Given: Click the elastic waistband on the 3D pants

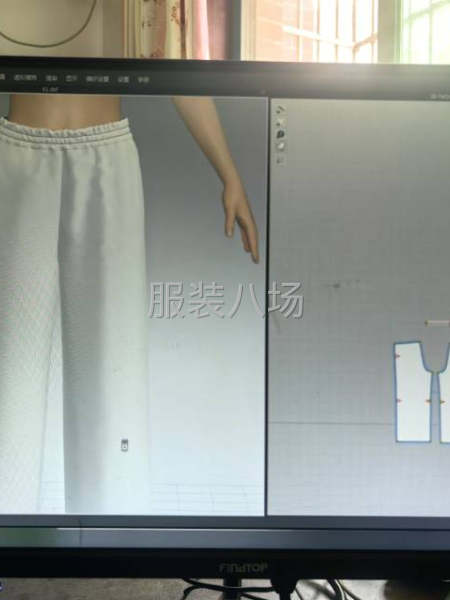Looking at the screenshot, I should (65, 135).
